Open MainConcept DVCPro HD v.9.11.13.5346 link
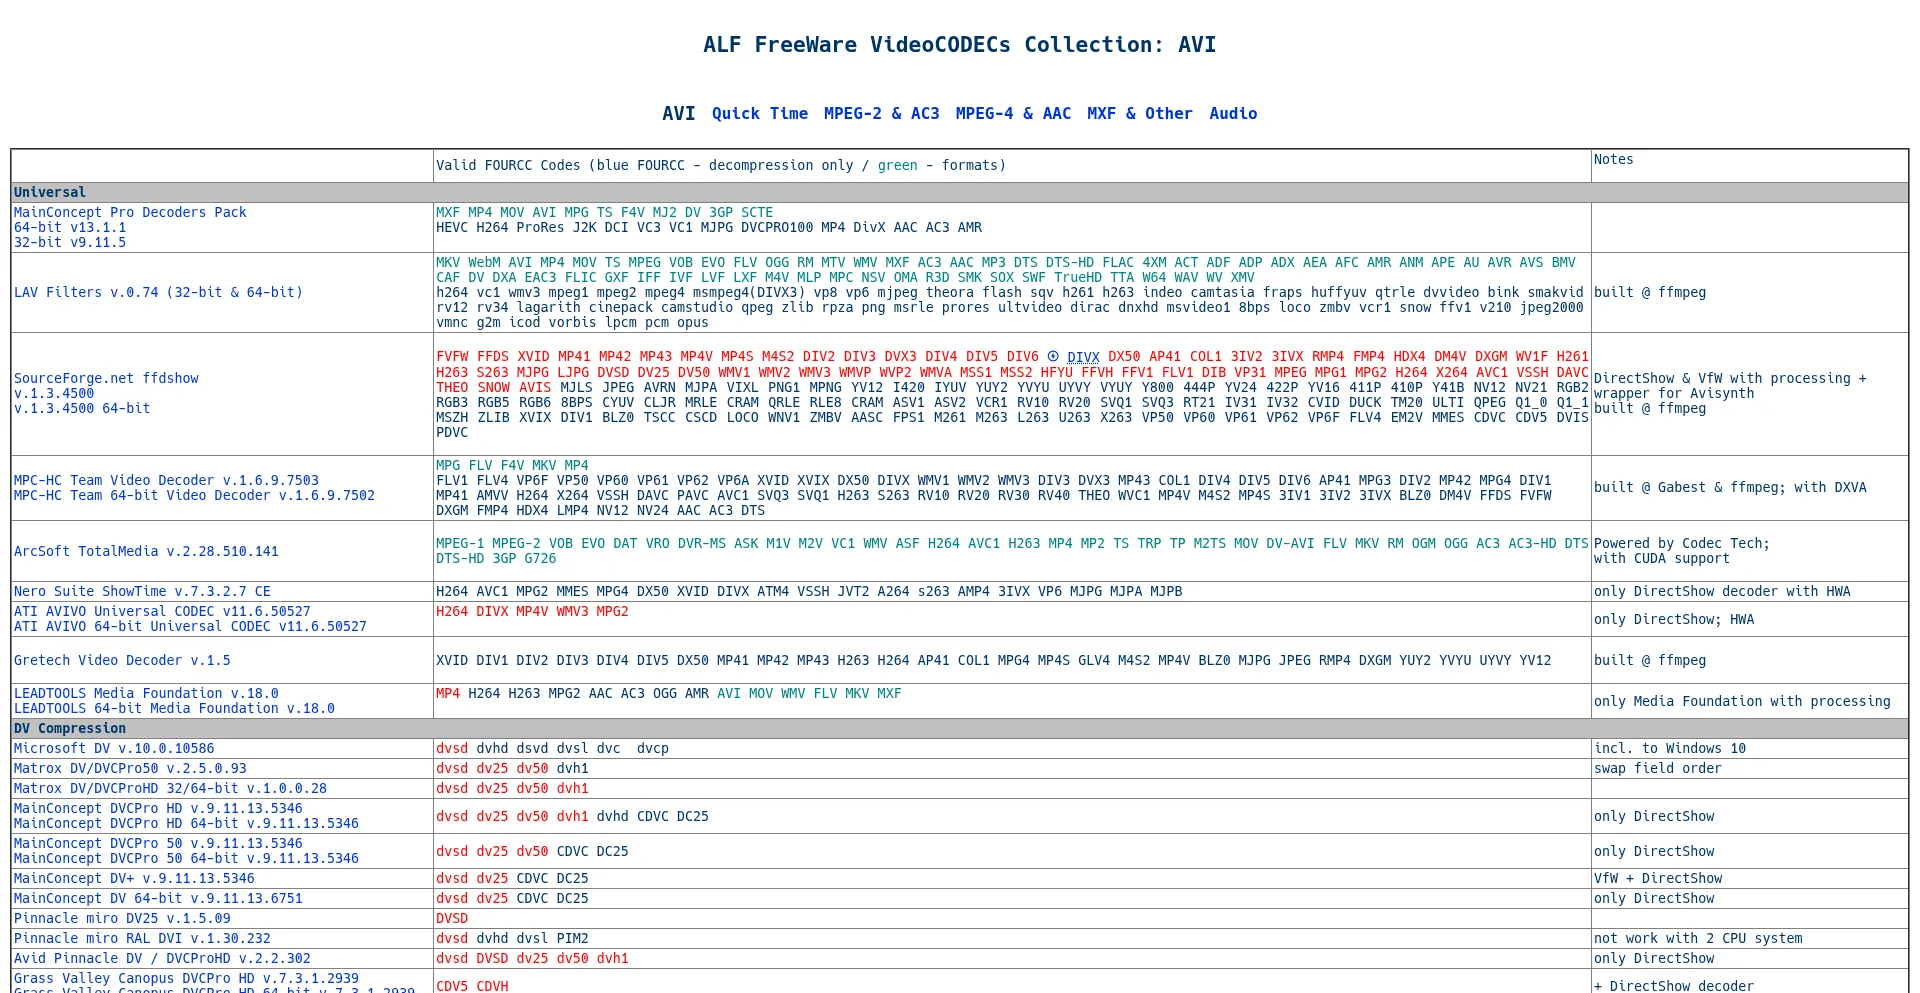This screenshot has width=1920, height=993. (x=158, y=808)
